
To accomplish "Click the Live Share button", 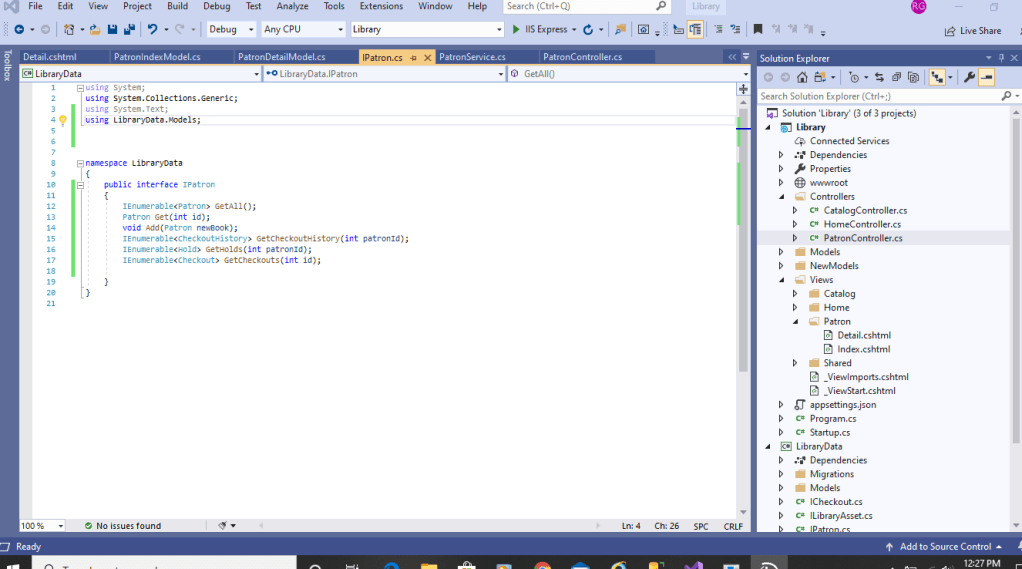I will tap(973, 31).
